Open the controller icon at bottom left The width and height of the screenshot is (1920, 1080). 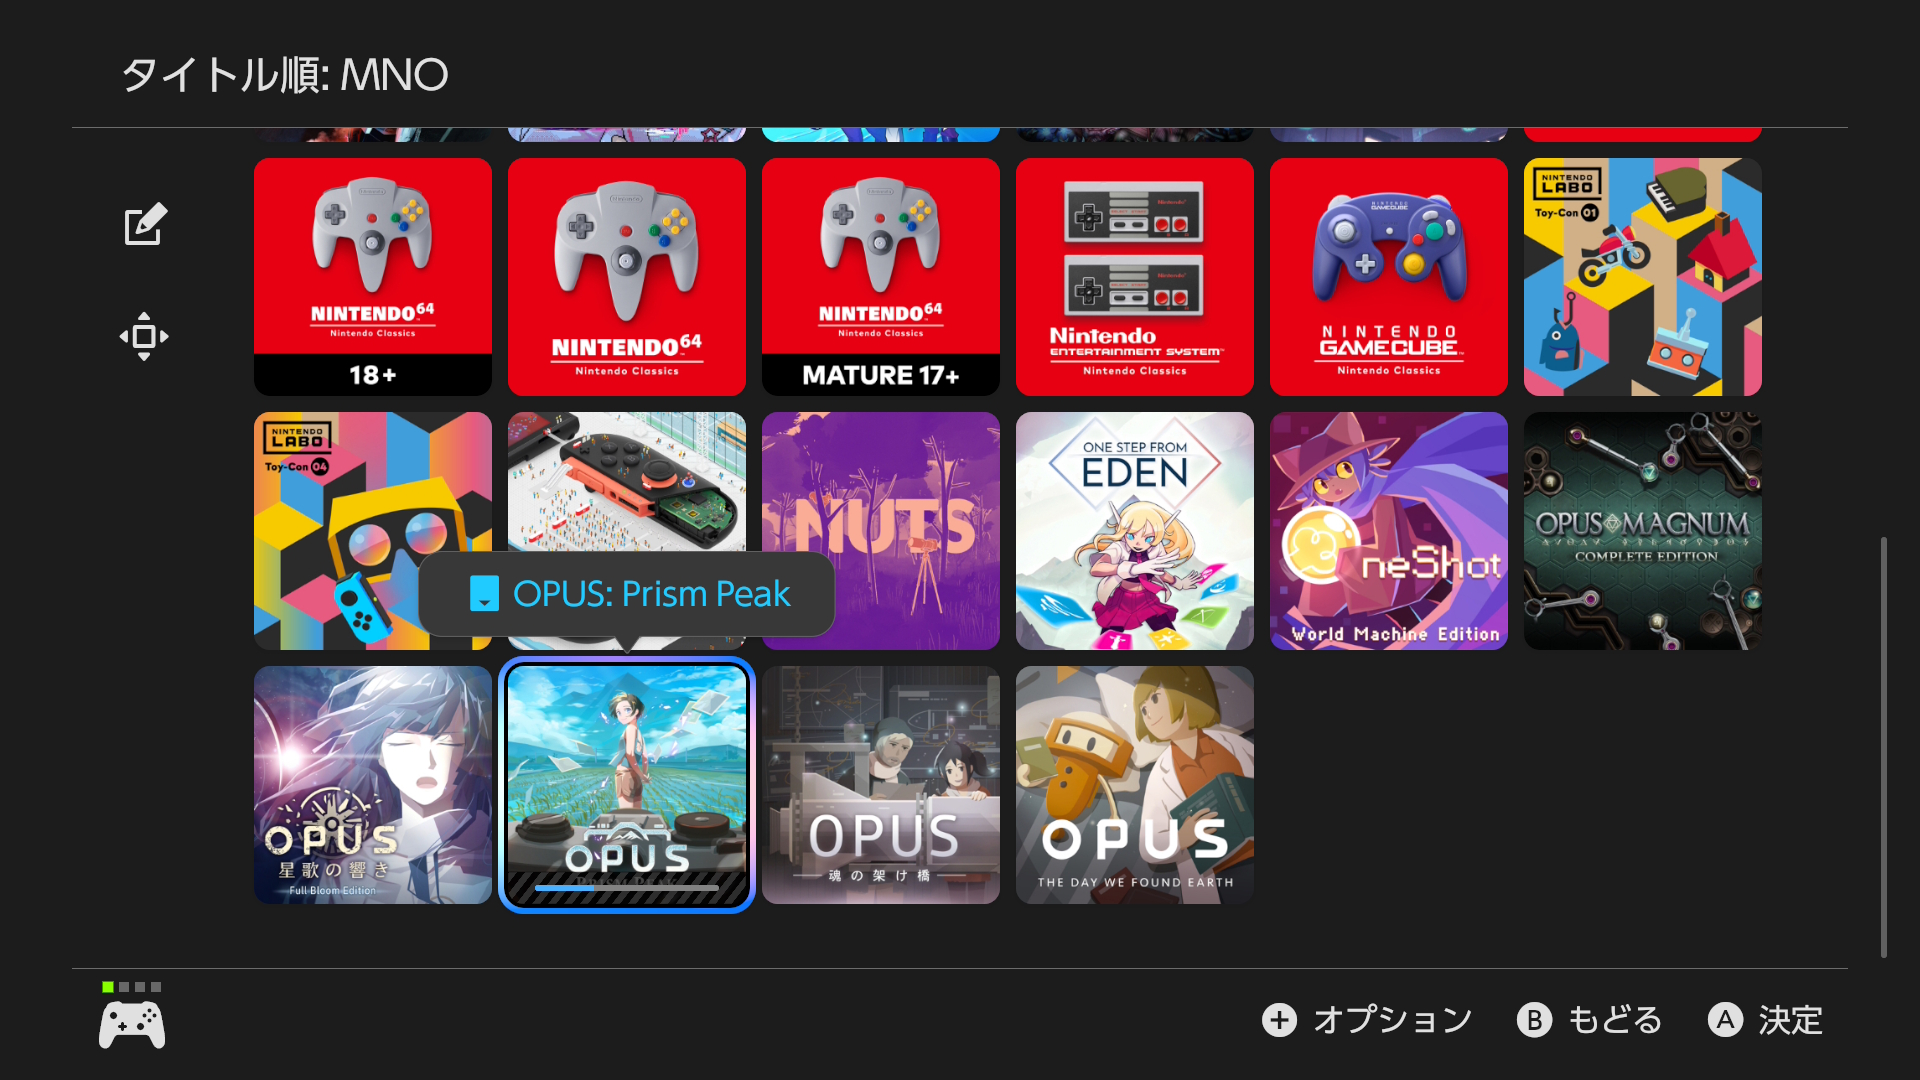tap(132, 1025)
